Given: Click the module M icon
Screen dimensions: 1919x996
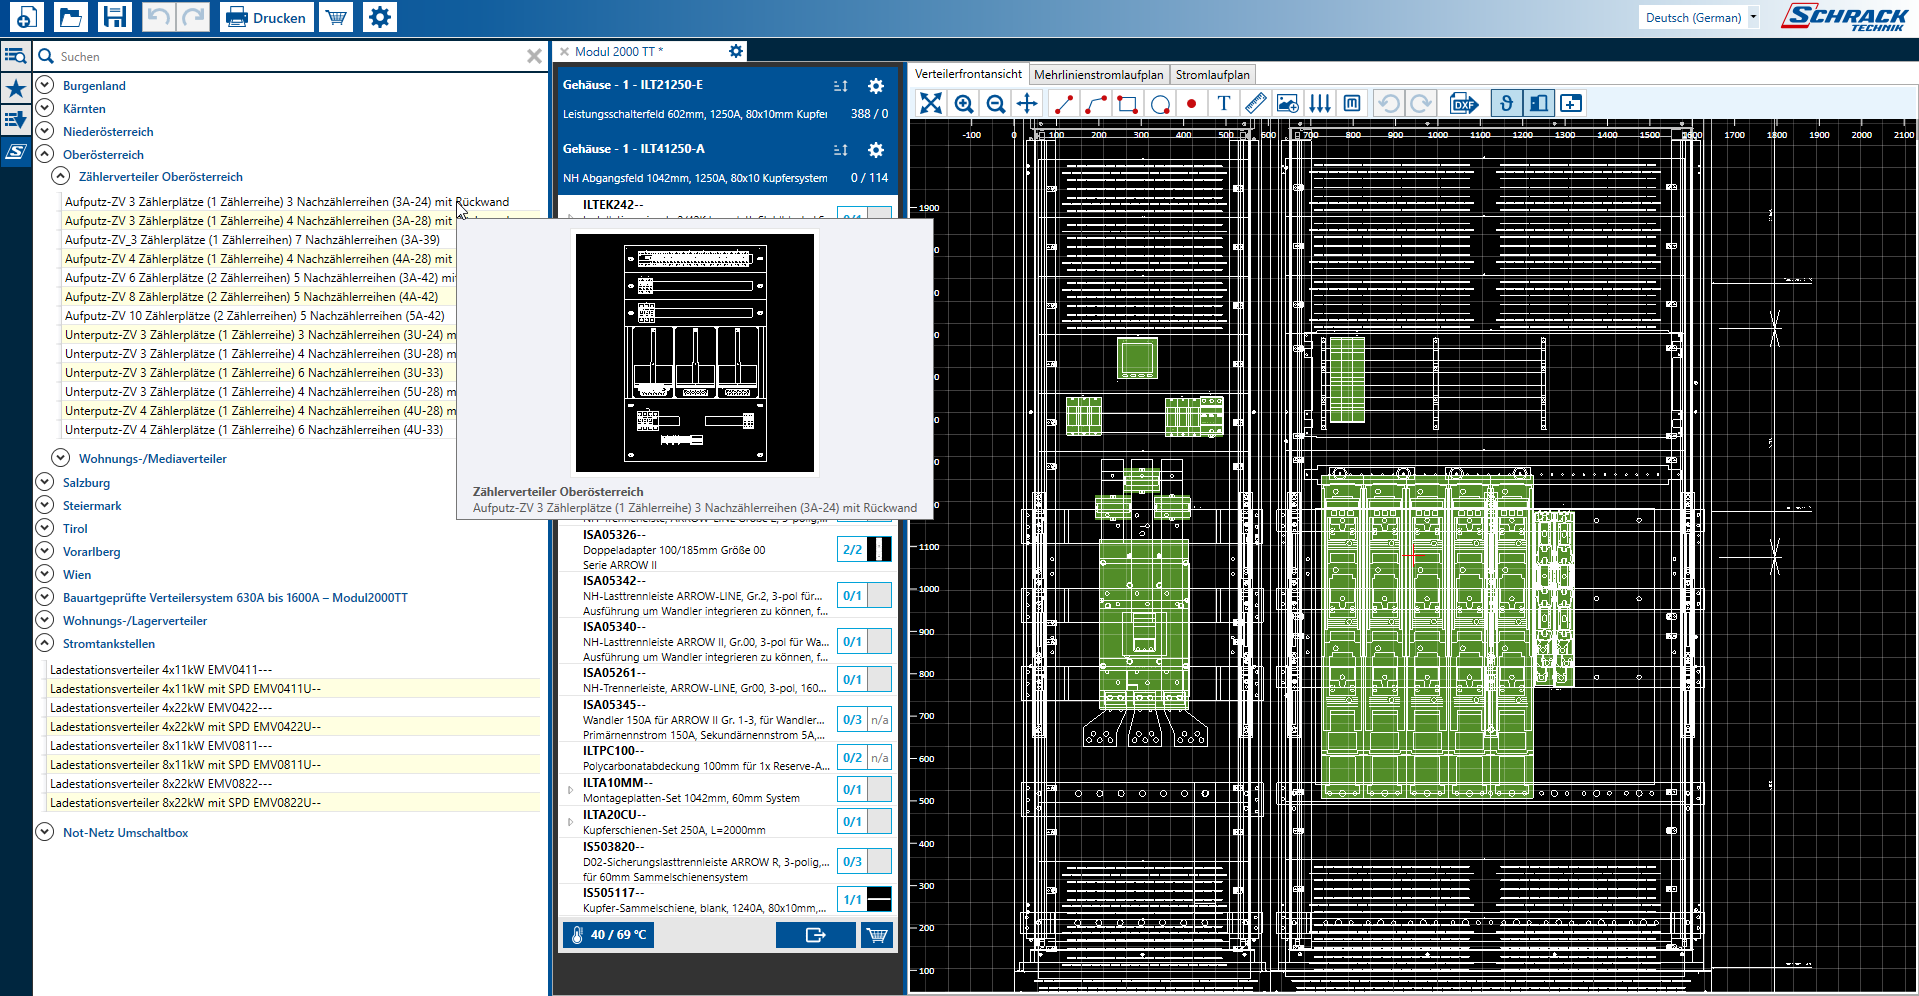Looking at the screenshot, I should click(1352, 103).
